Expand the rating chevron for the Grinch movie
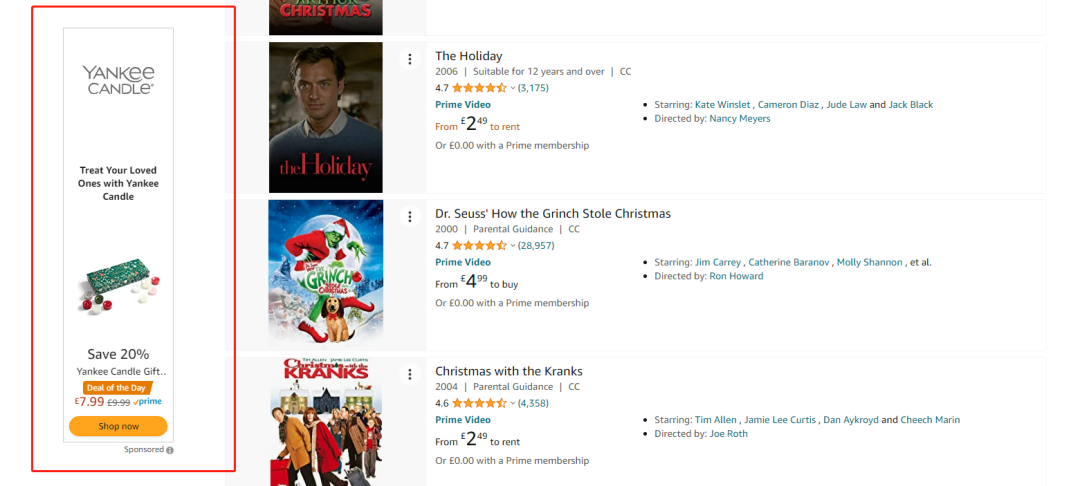This screenshot has height=486, width=1080. [x=513, y=245]
